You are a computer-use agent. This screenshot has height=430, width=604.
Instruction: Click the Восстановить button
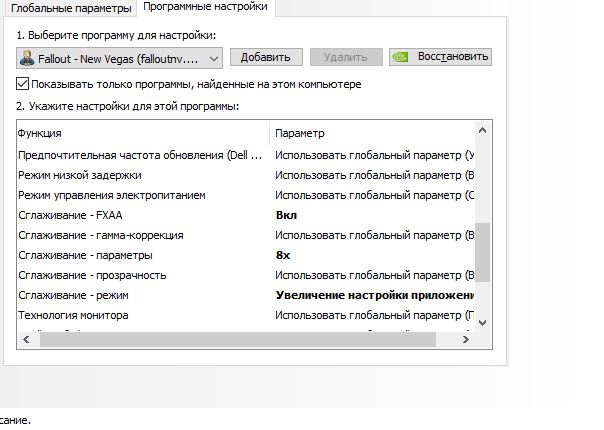[440, 57]
